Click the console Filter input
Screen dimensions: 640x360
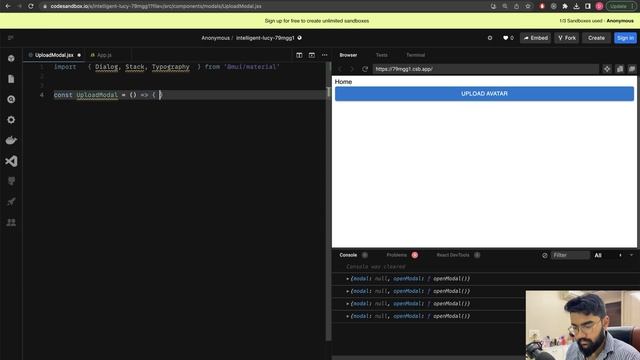coord(570,256)
